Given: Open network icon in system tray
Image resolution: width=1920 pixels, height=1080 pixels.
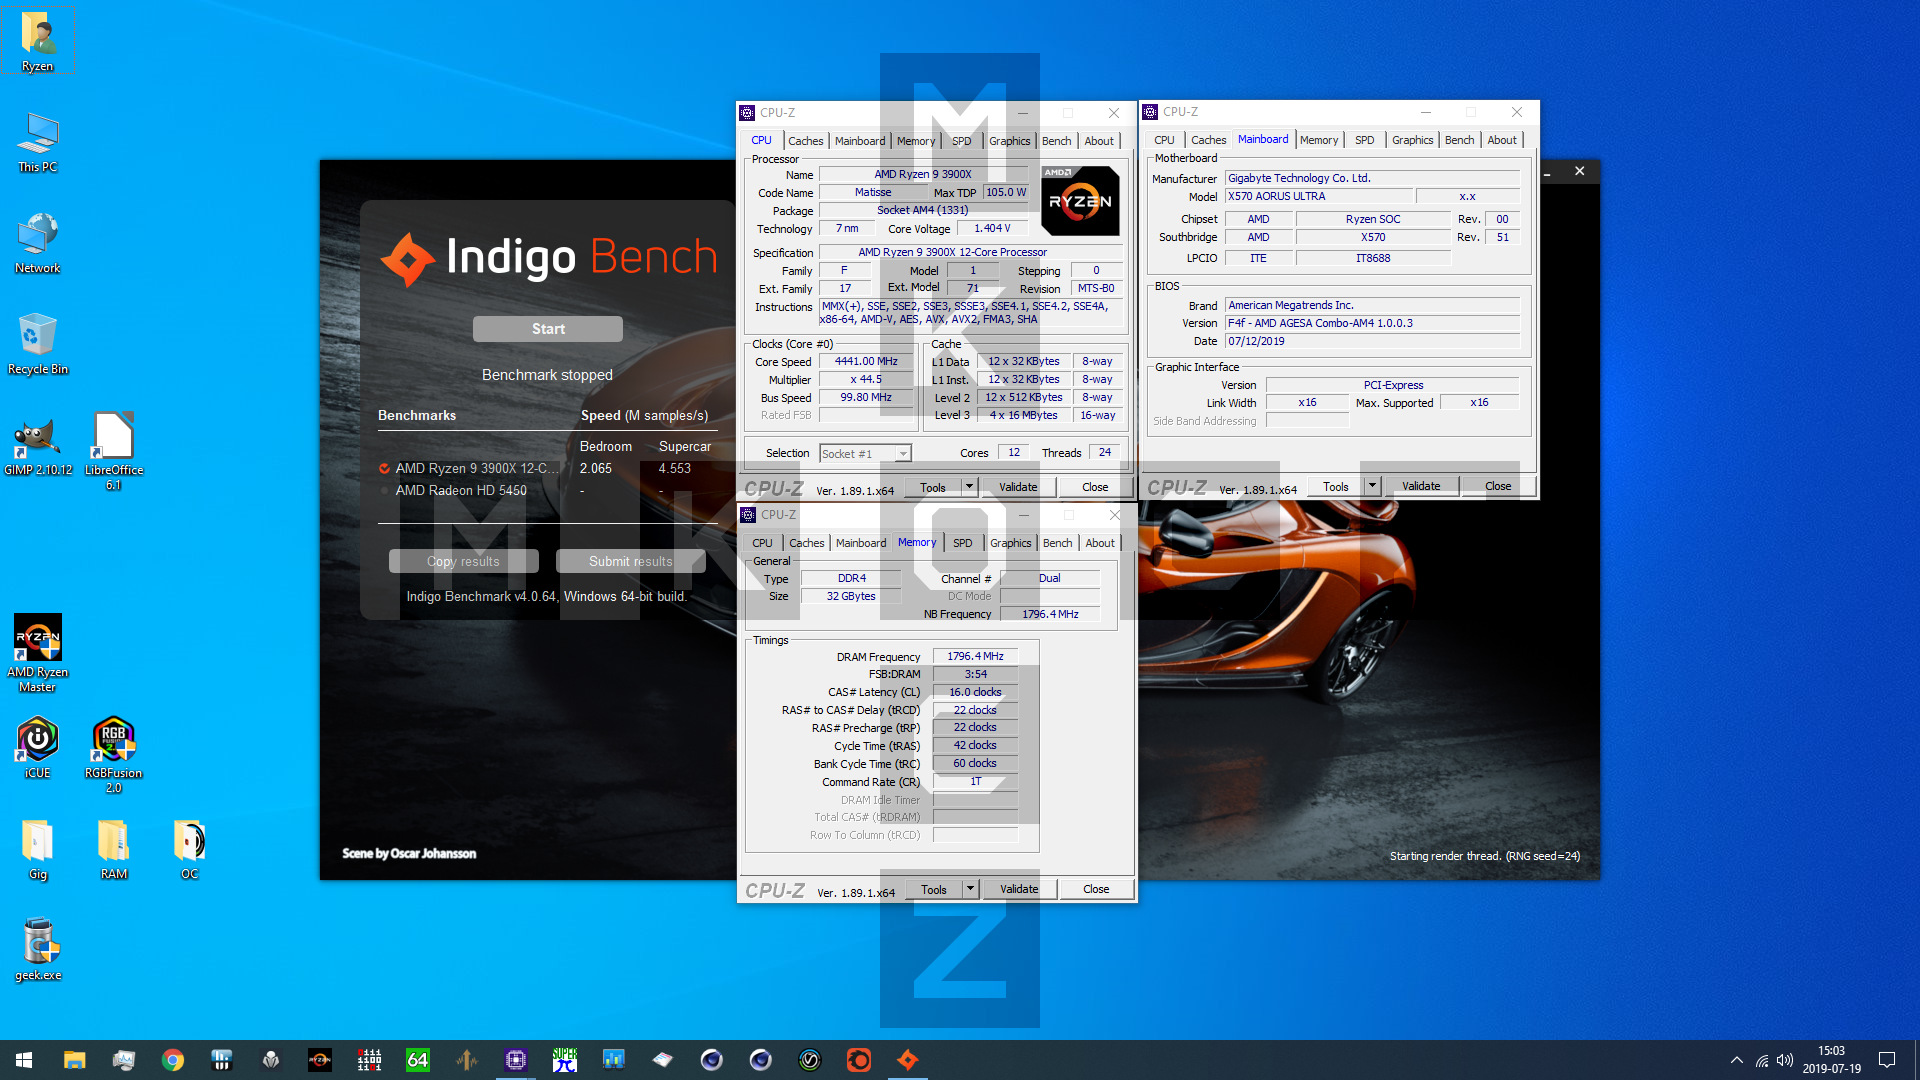Looking at the screenshot, I should tap(1762, 1060).
